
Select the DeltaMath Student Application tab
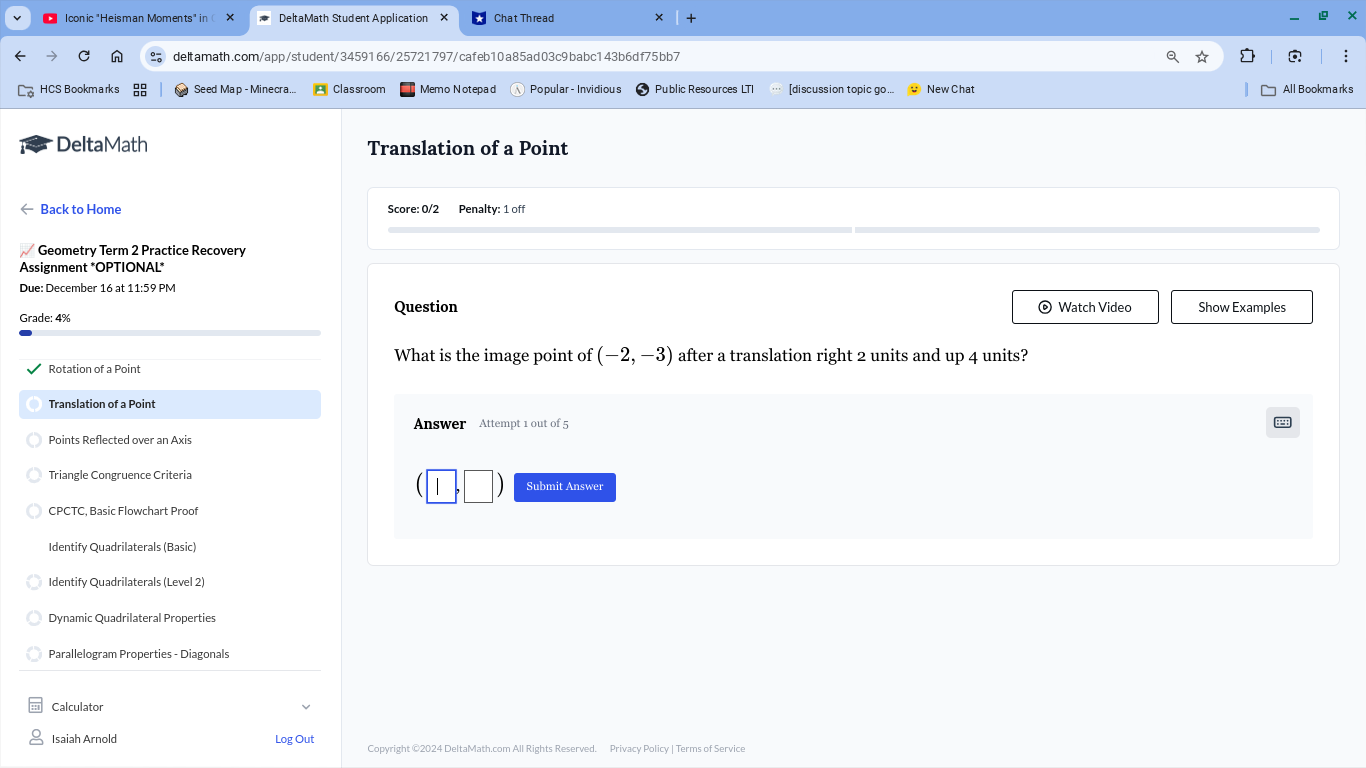coord(353,18)
